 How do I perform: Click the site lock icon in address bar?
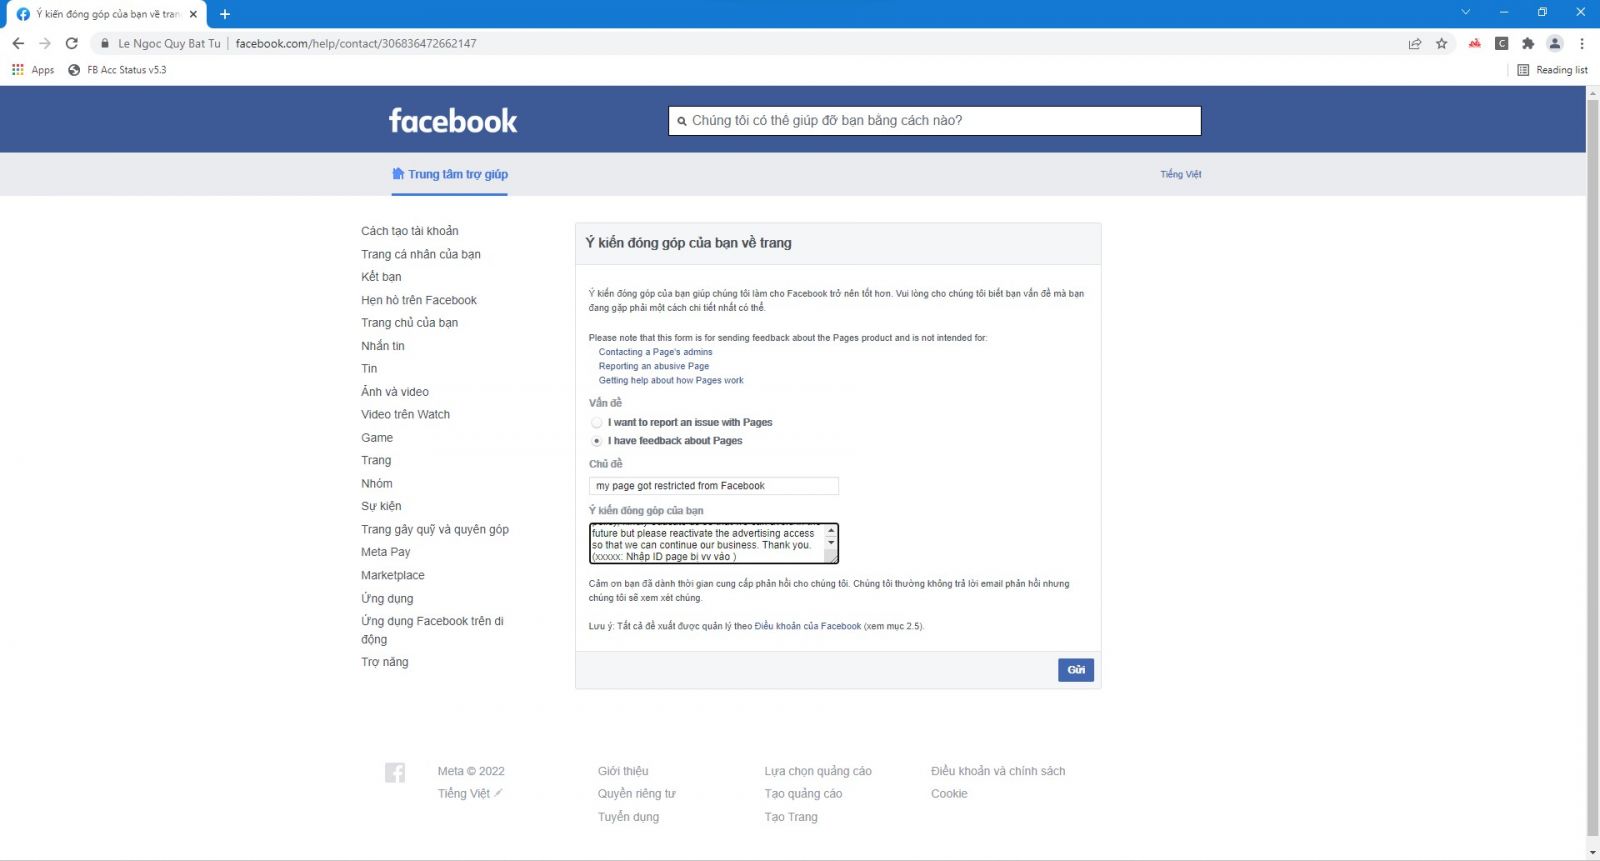point(105,43)
